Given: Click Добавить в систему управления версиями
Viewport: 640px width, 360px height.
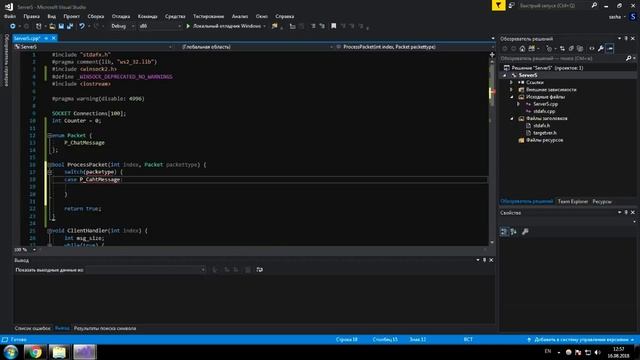Looking at the screenshot, I should click(581, 340).
